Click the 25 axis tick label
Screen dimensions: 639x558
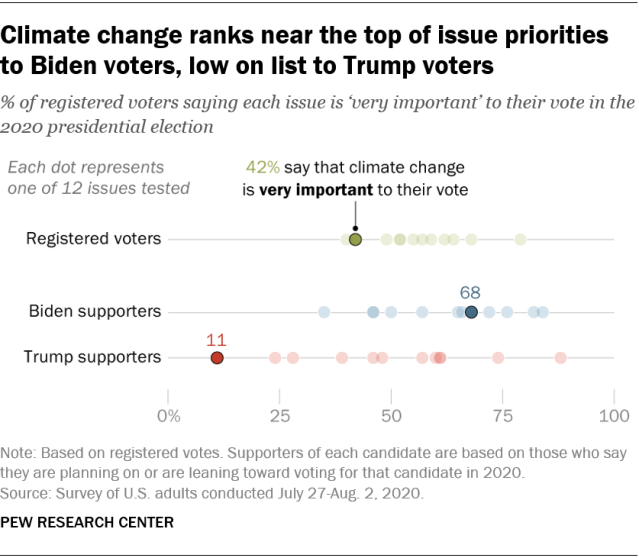click(x=280, y=415)
